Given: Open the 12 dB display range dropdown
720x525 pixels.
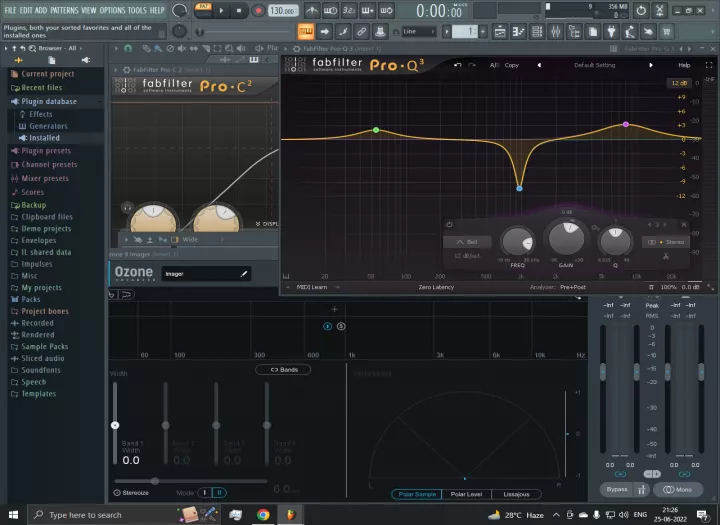Looking at the screenshot, I should tap(679, 83).
